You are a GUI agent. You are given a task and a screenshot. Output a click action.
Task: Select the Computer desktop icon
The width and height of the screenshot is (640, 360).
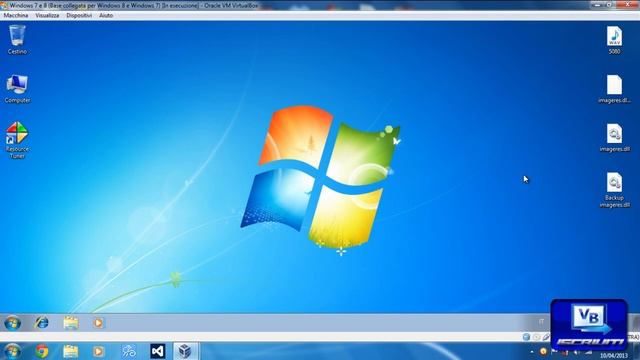point(17,89)
